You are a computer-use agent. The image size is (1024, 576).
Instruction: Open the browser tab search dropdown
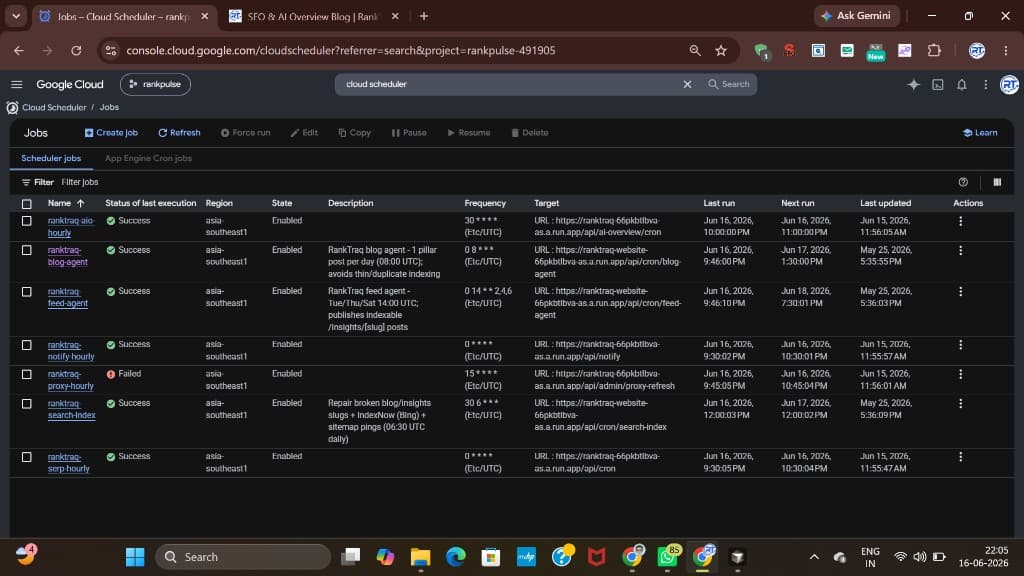tap(16, 16)
